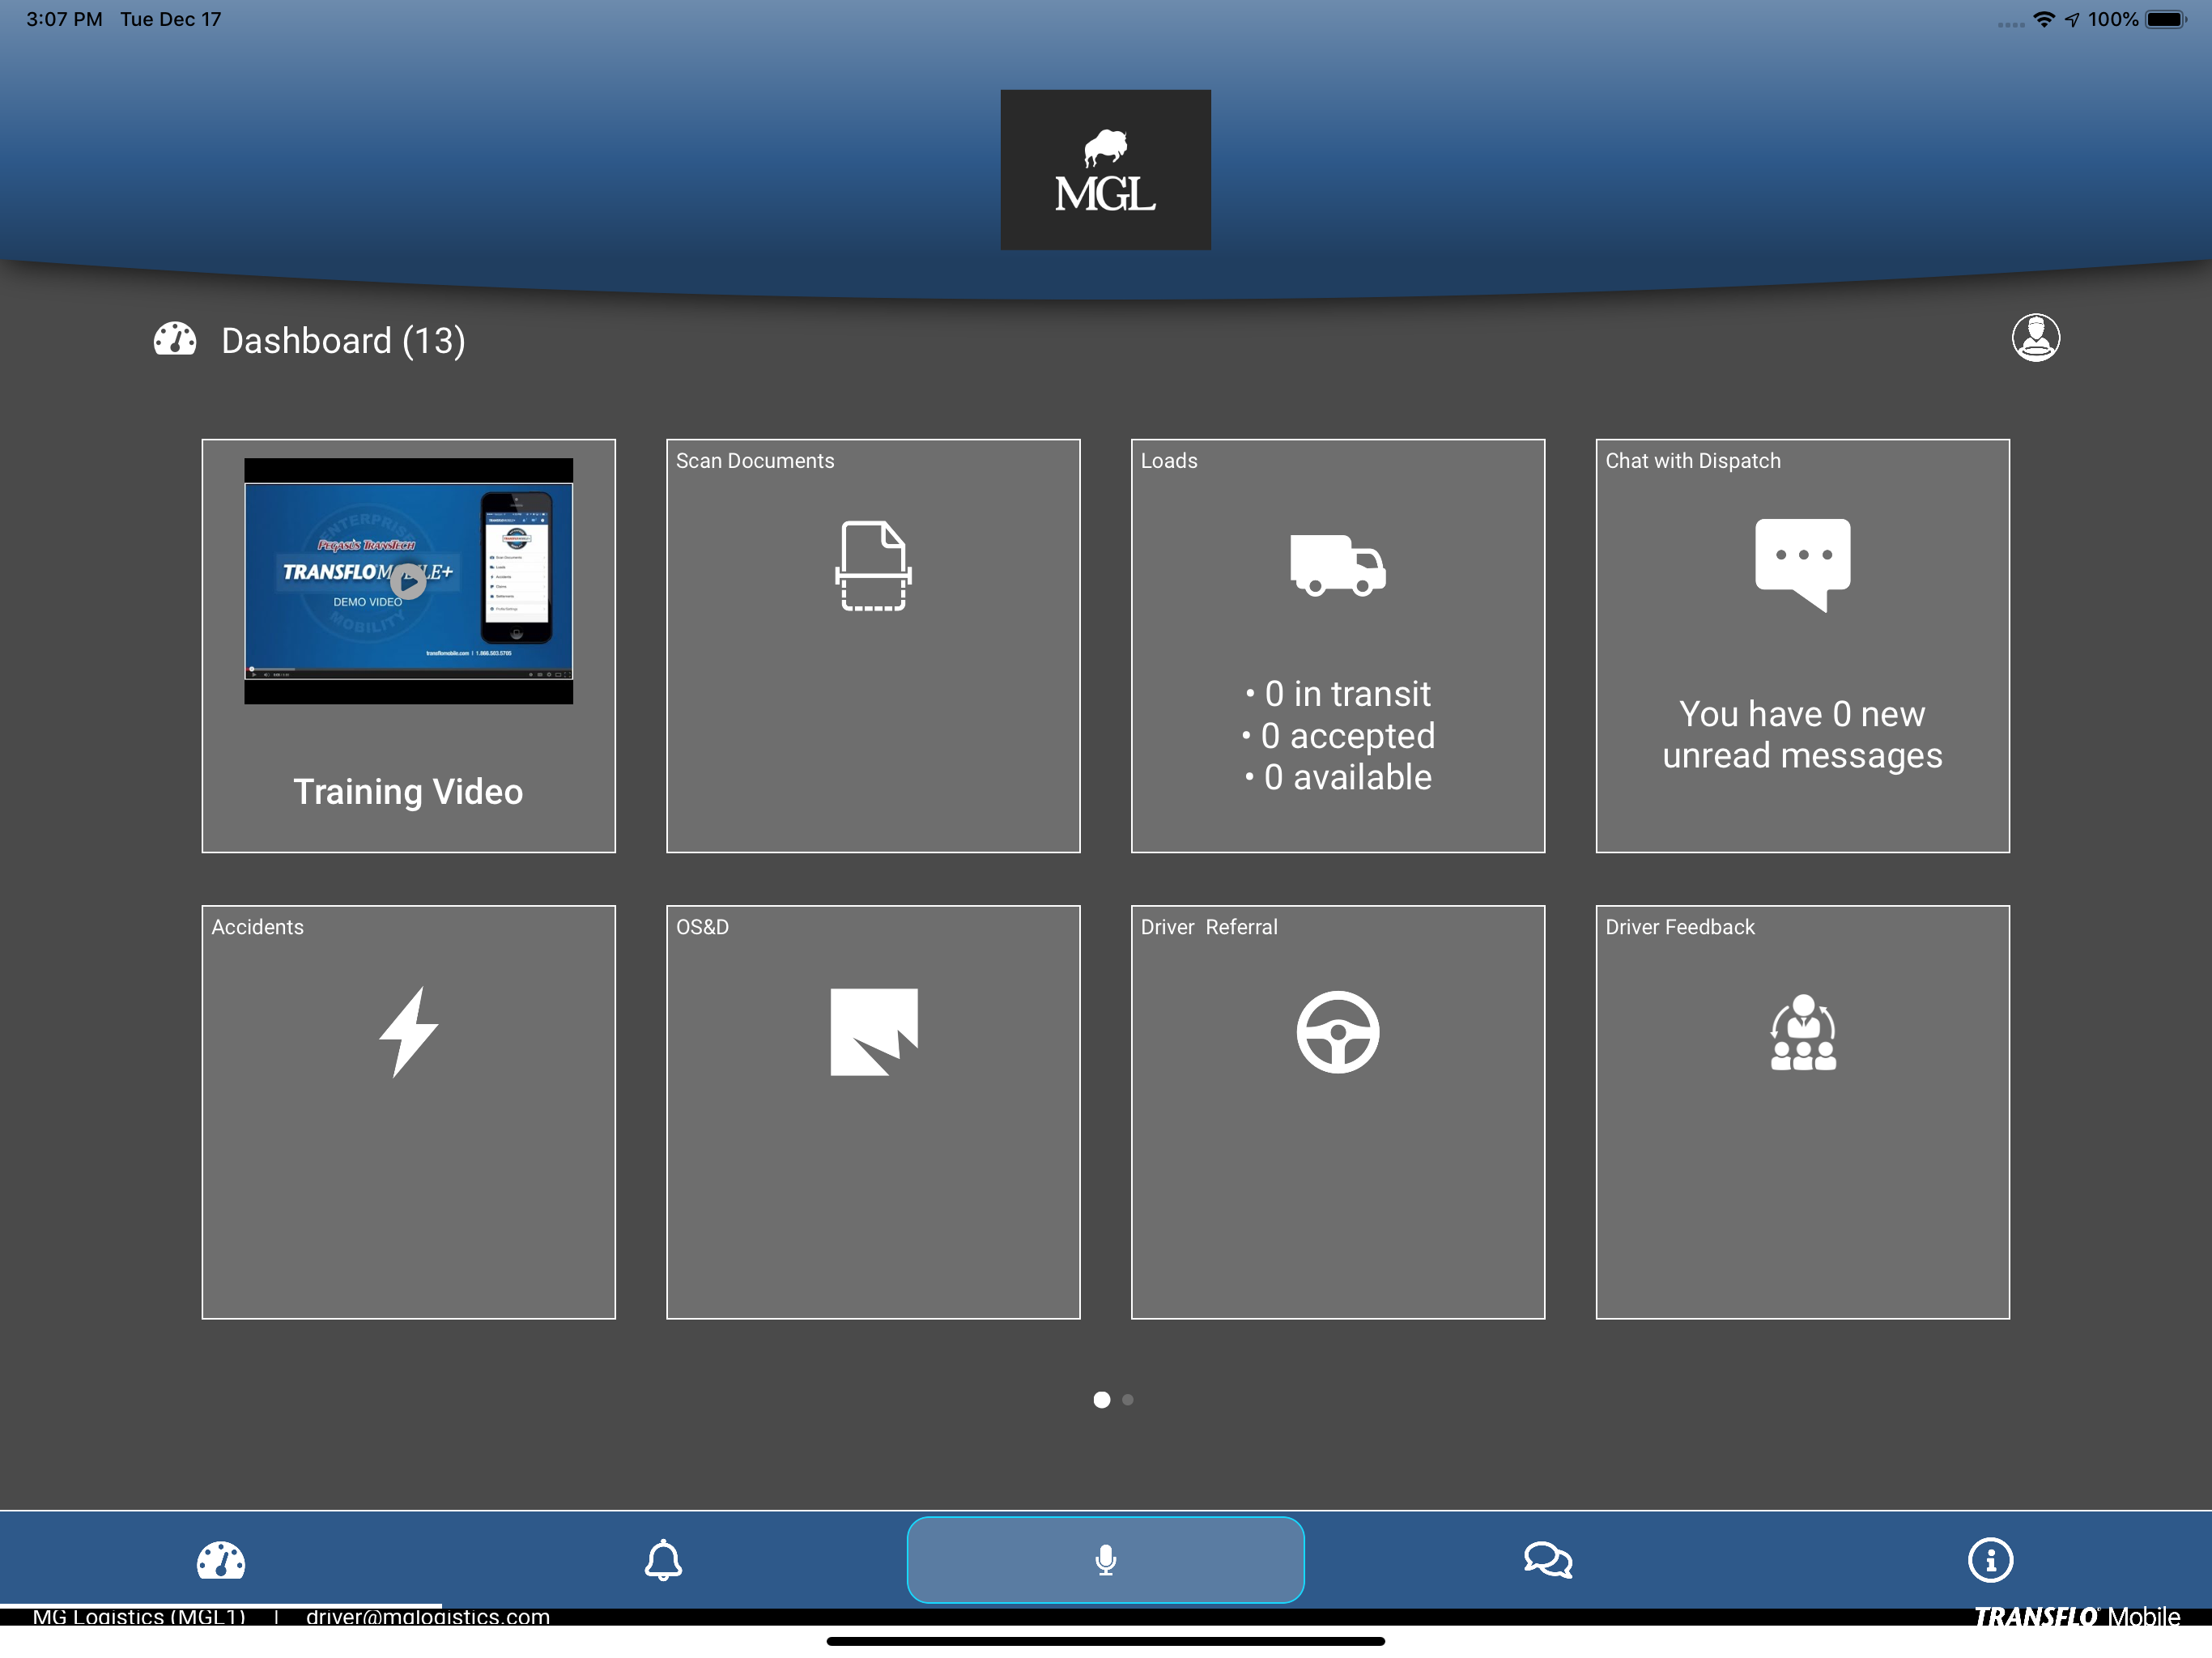
Task: Open the Training Video label
Action: pos(408,791)
